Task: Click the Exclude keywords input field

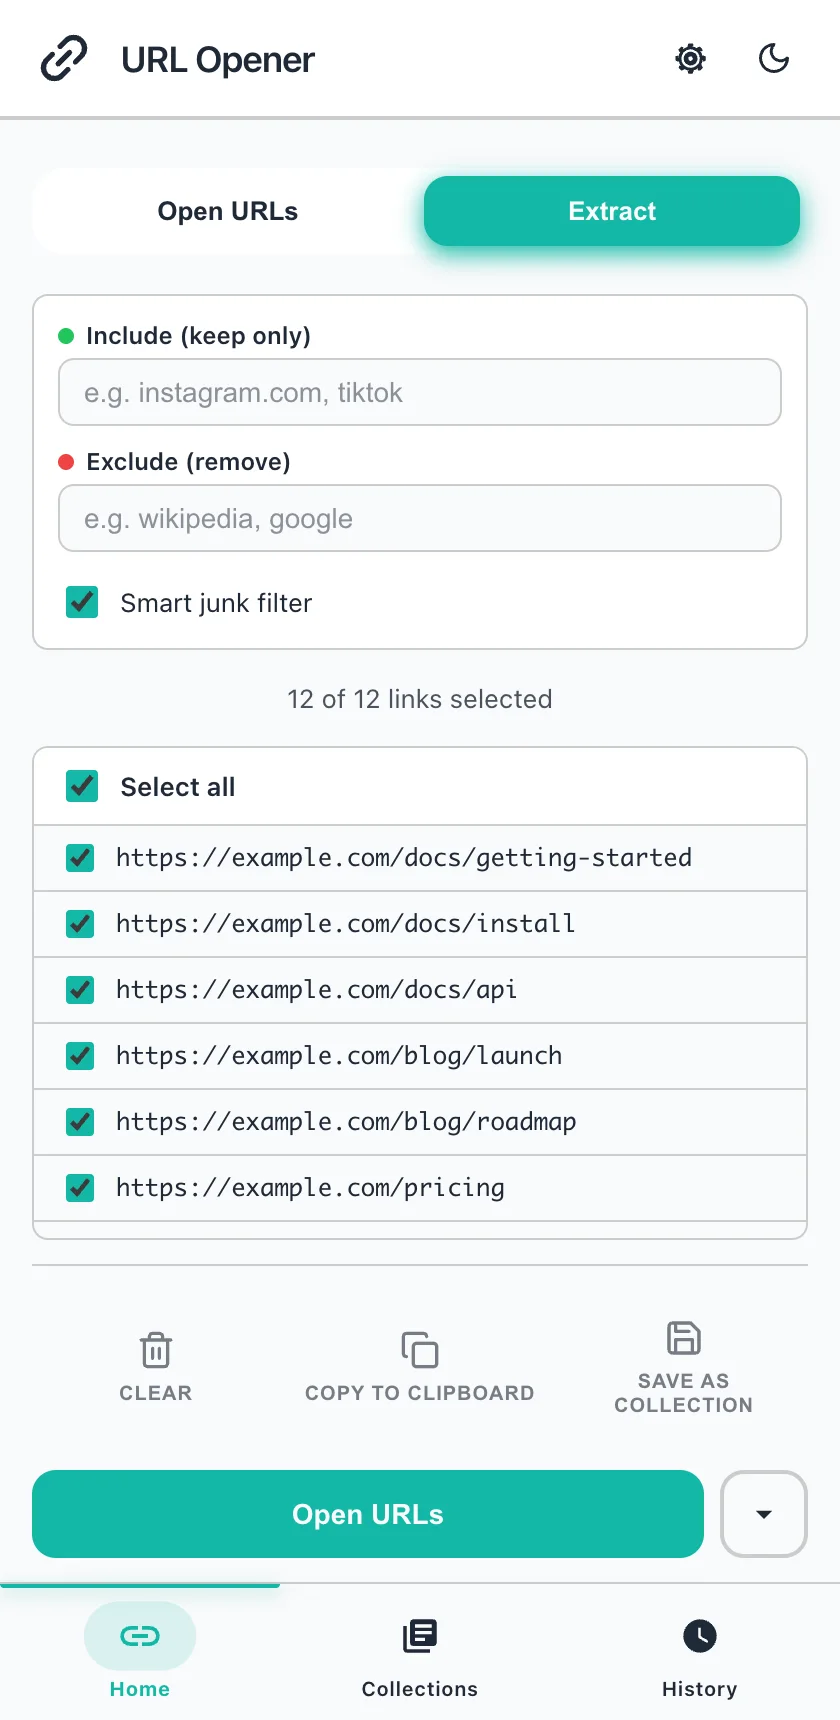Action: click(x=420, y=518)
